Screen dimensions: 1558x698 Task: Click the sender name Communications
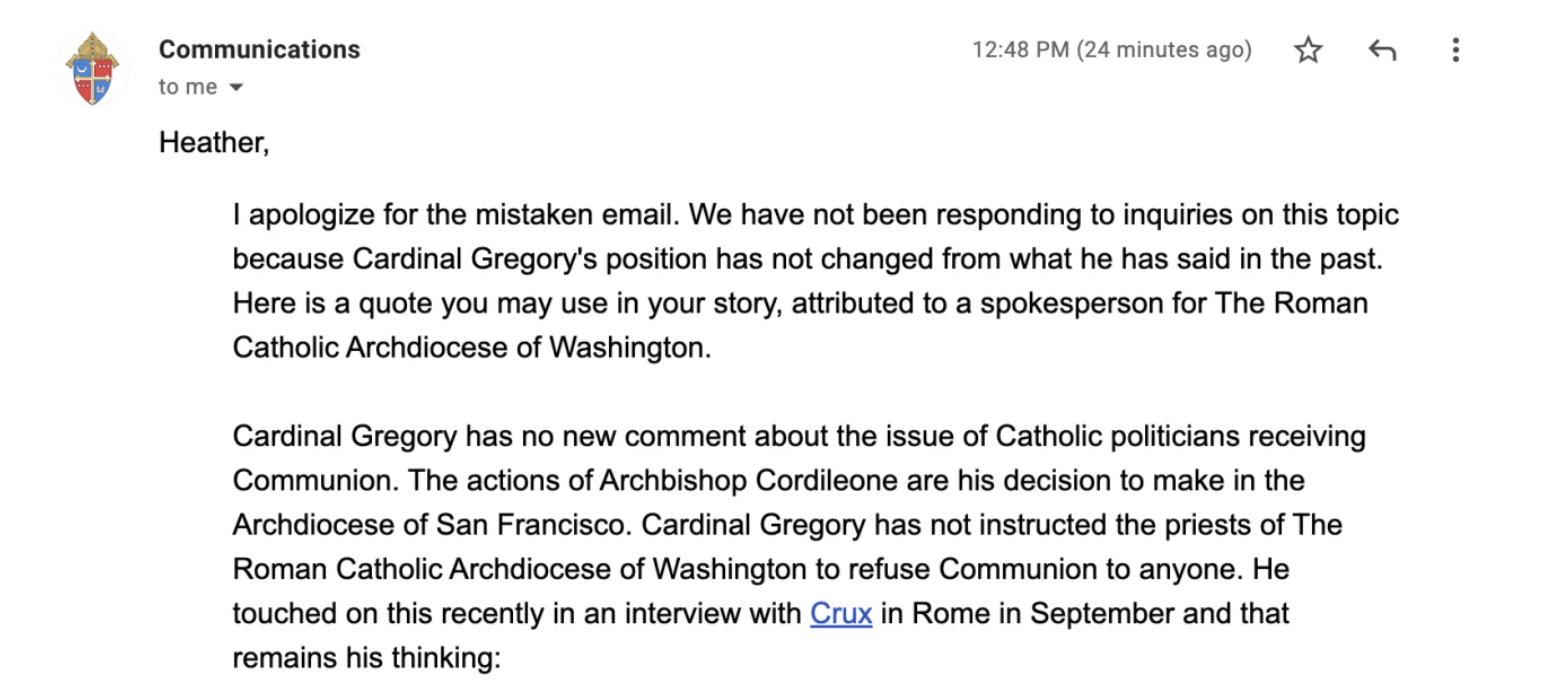pos(259,49)
